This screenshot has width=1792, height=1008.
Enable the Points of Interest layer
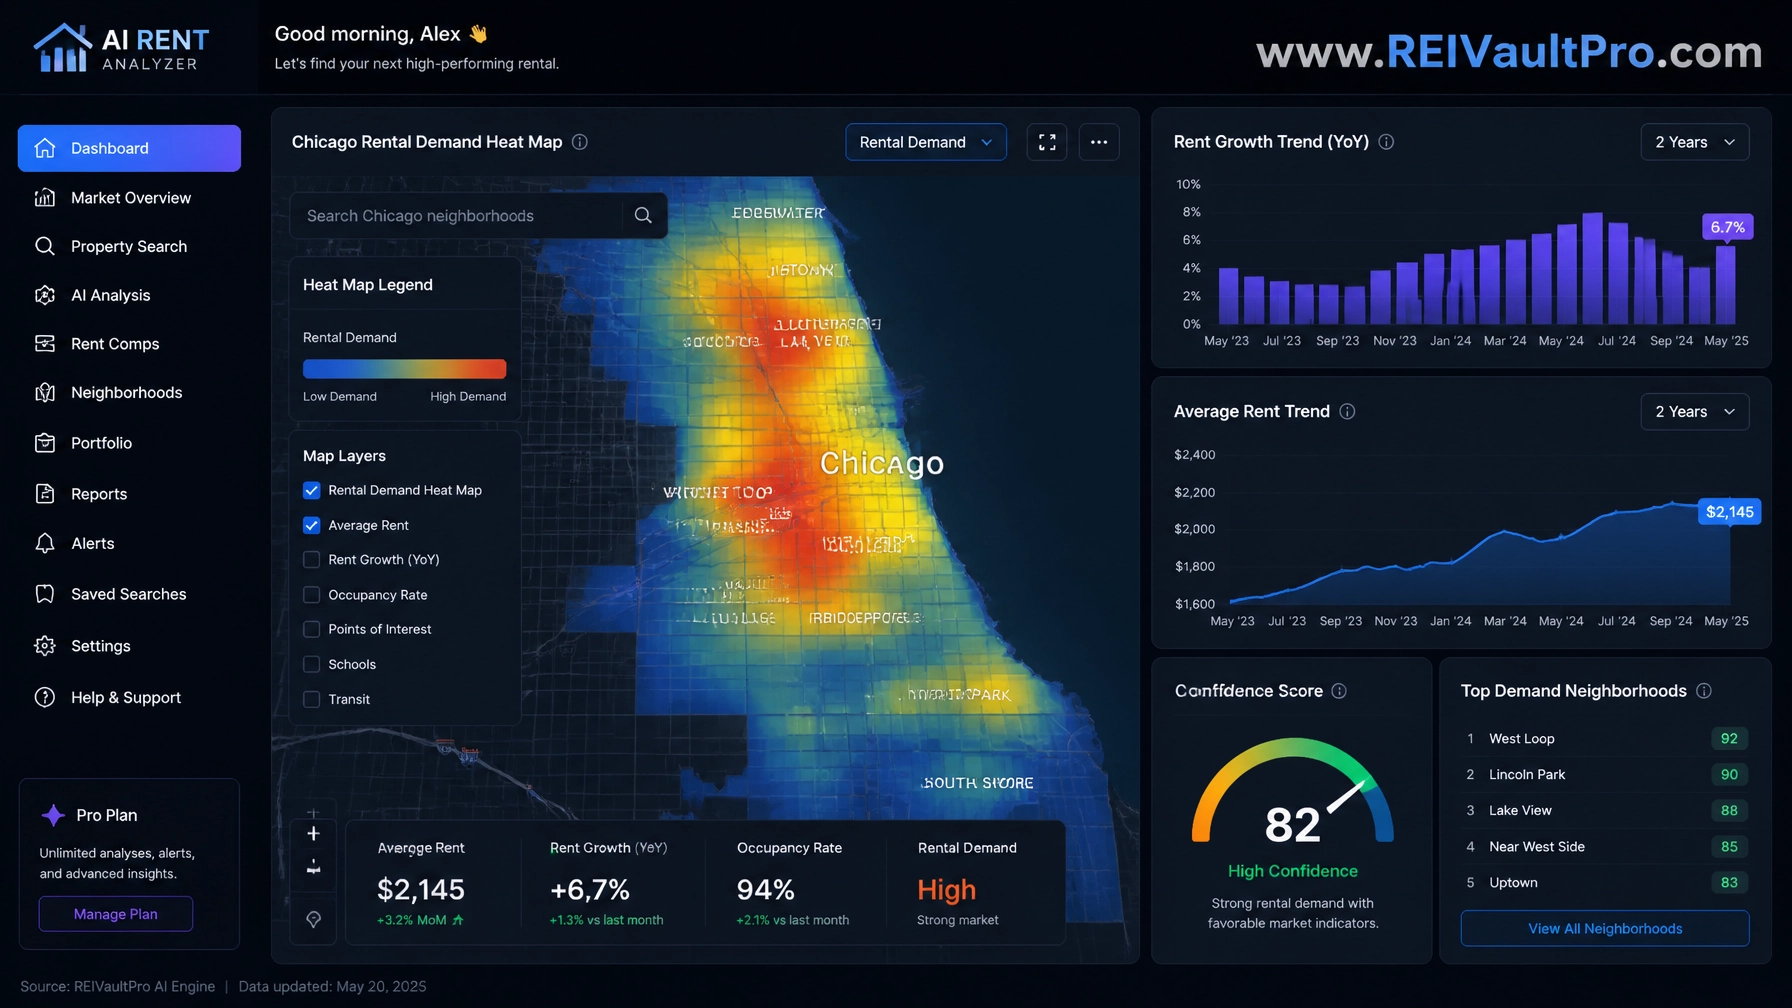[x=312, y=629]
